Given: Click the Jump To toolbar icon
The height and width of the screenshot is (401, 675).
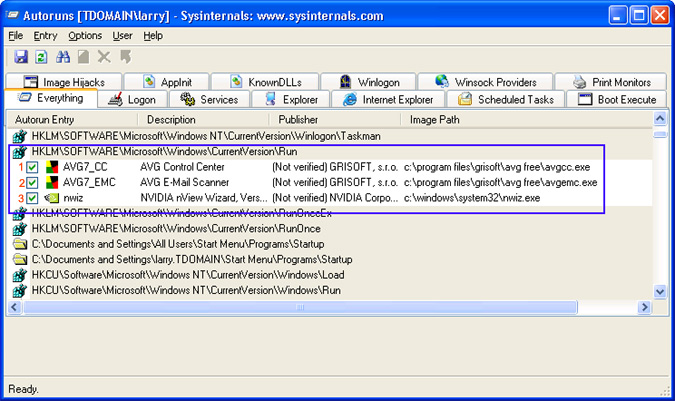Looking at the screenshot, I should [126, 57].
